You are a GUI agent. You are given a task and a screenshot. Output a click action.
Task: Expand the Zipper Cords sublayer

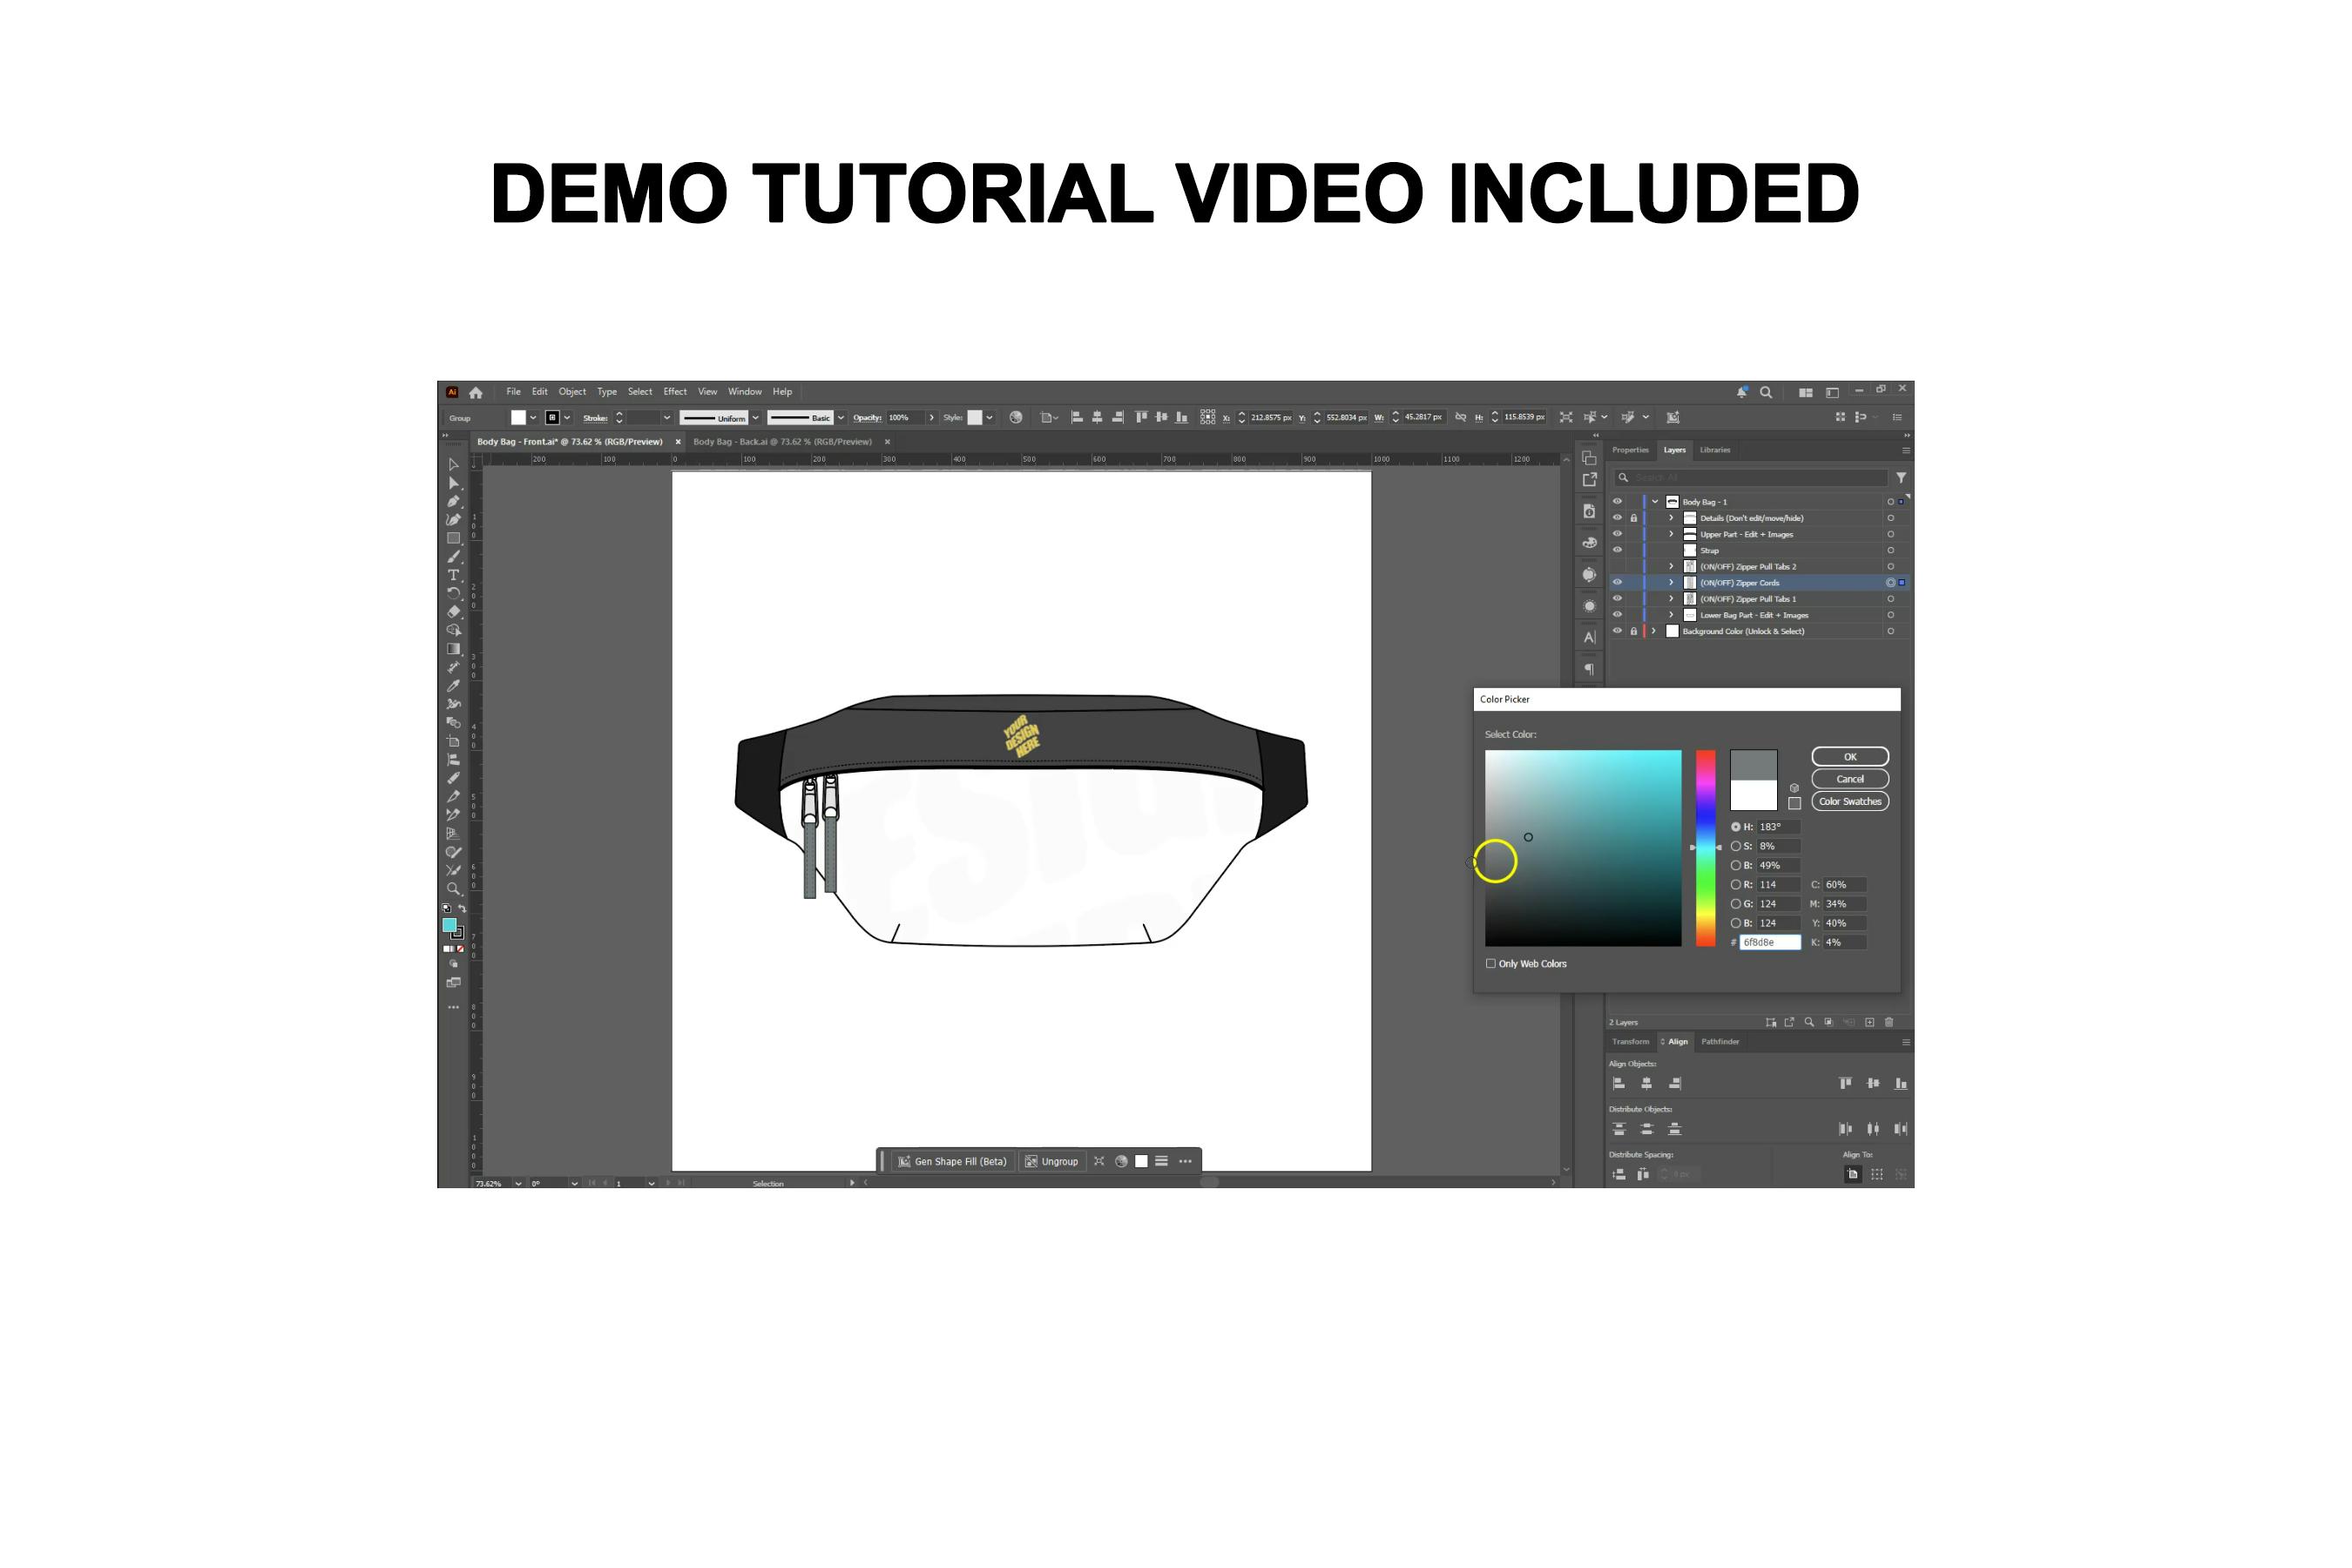tap(1671, 582)
